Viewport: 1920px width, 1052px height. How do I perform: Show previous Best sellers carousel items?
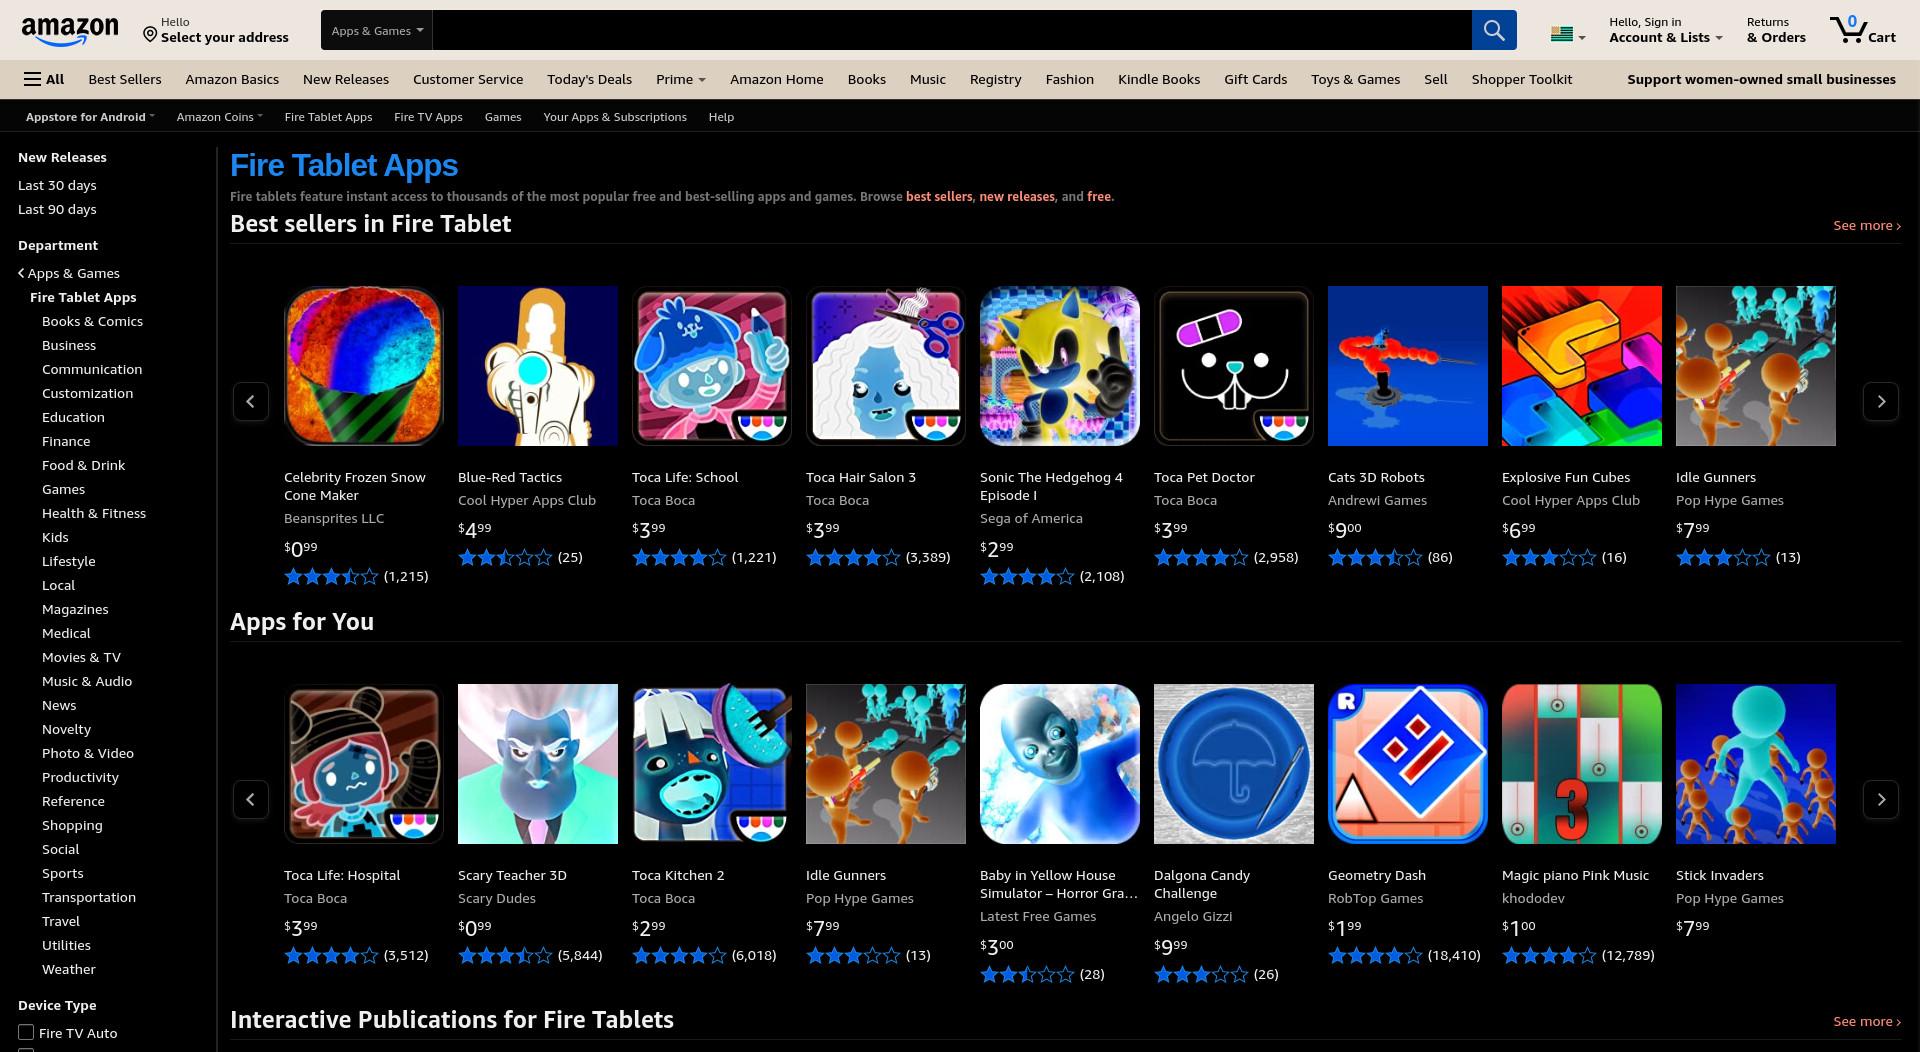coord(251,401)
